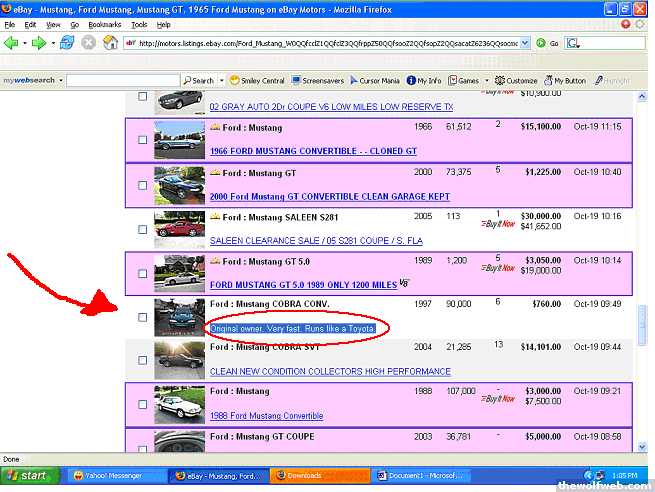Check the 1966 Mustang Convertible listing box
655x492 pixels.
pos(142,140)
